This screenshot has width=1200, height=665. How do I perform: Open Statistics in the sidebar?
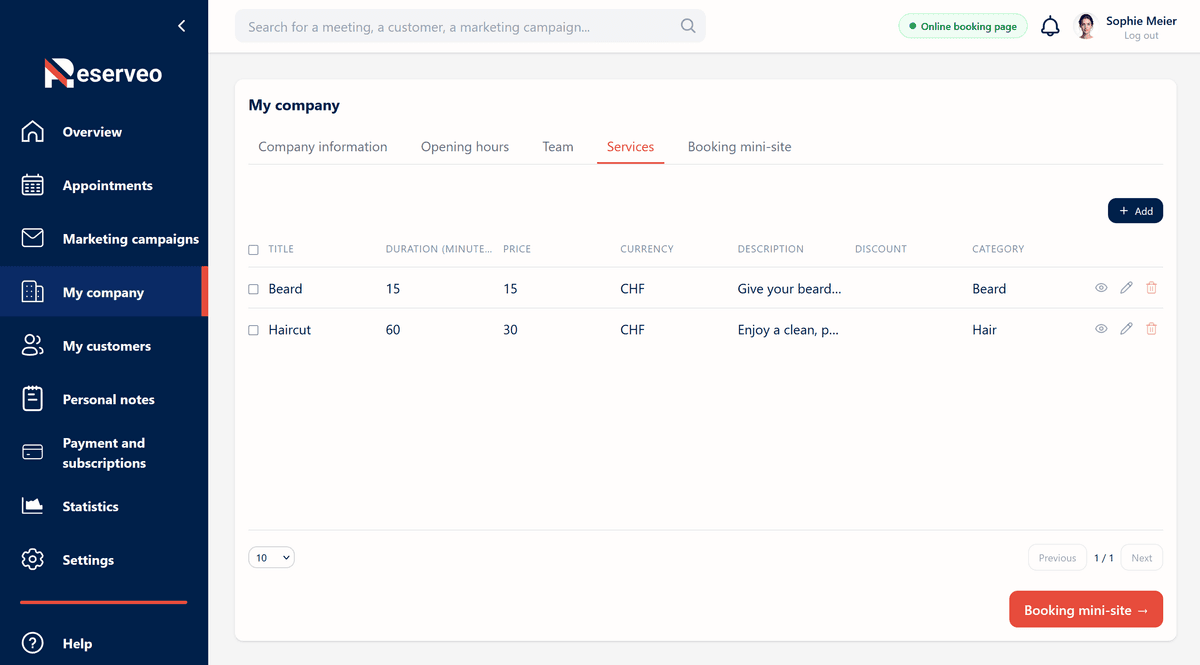coord(90,506)
